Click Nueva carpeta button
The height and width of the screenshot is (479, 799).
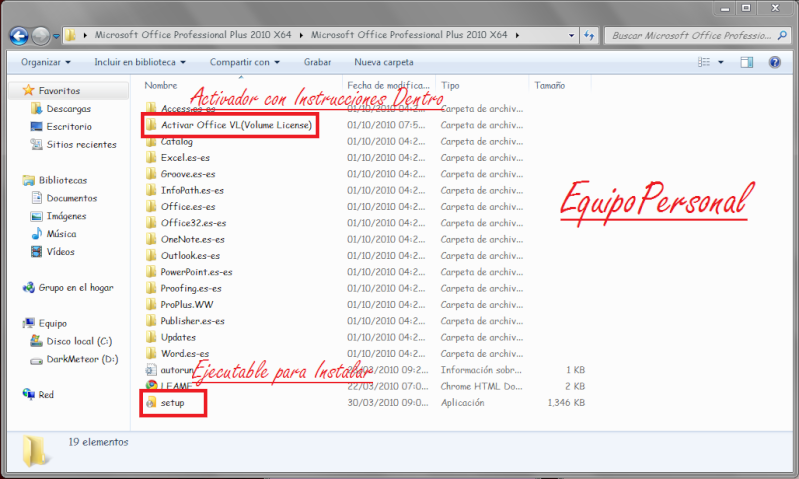coord(384,62)
